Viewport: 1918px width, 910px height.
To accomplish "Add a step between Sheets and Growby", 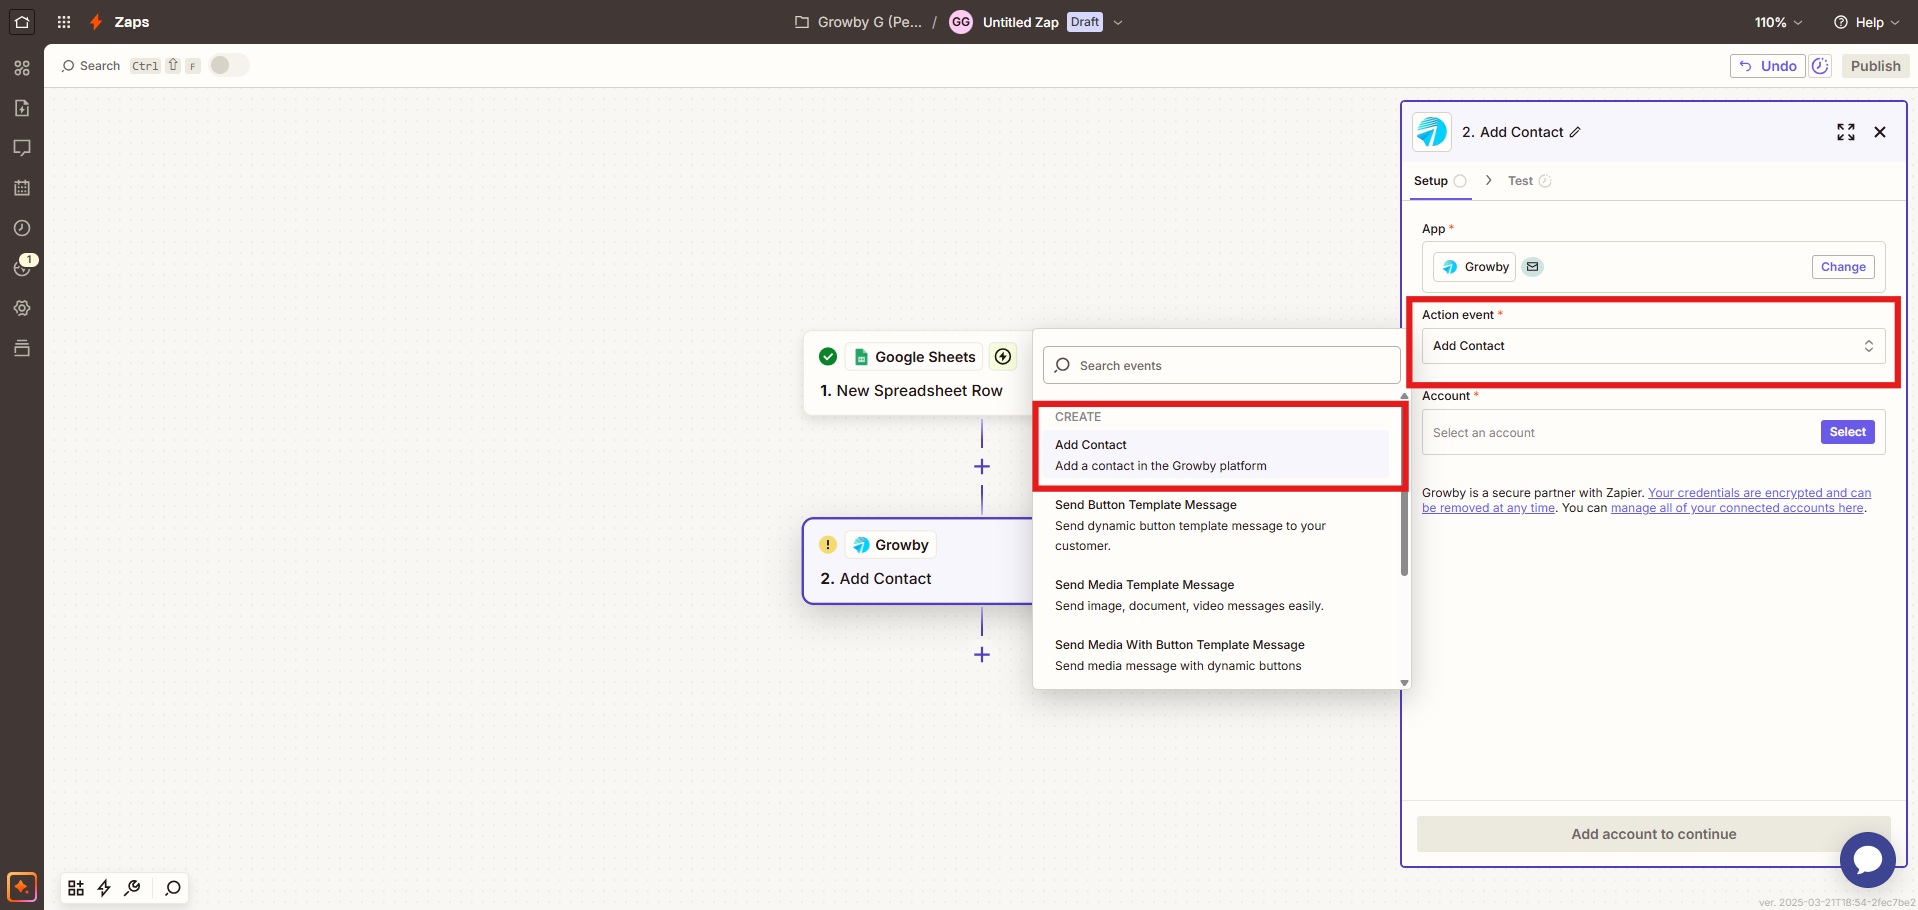I will point(982,467).
